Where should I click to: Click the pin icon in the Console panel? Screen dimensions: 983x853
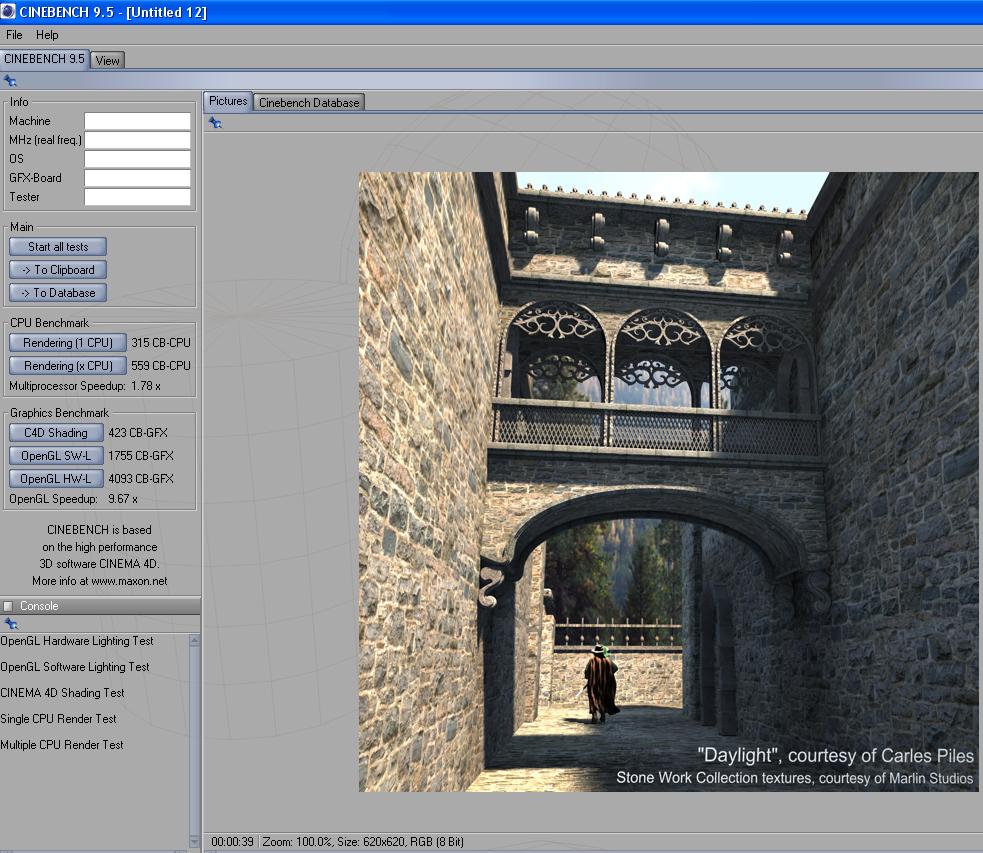pos(11,624)
